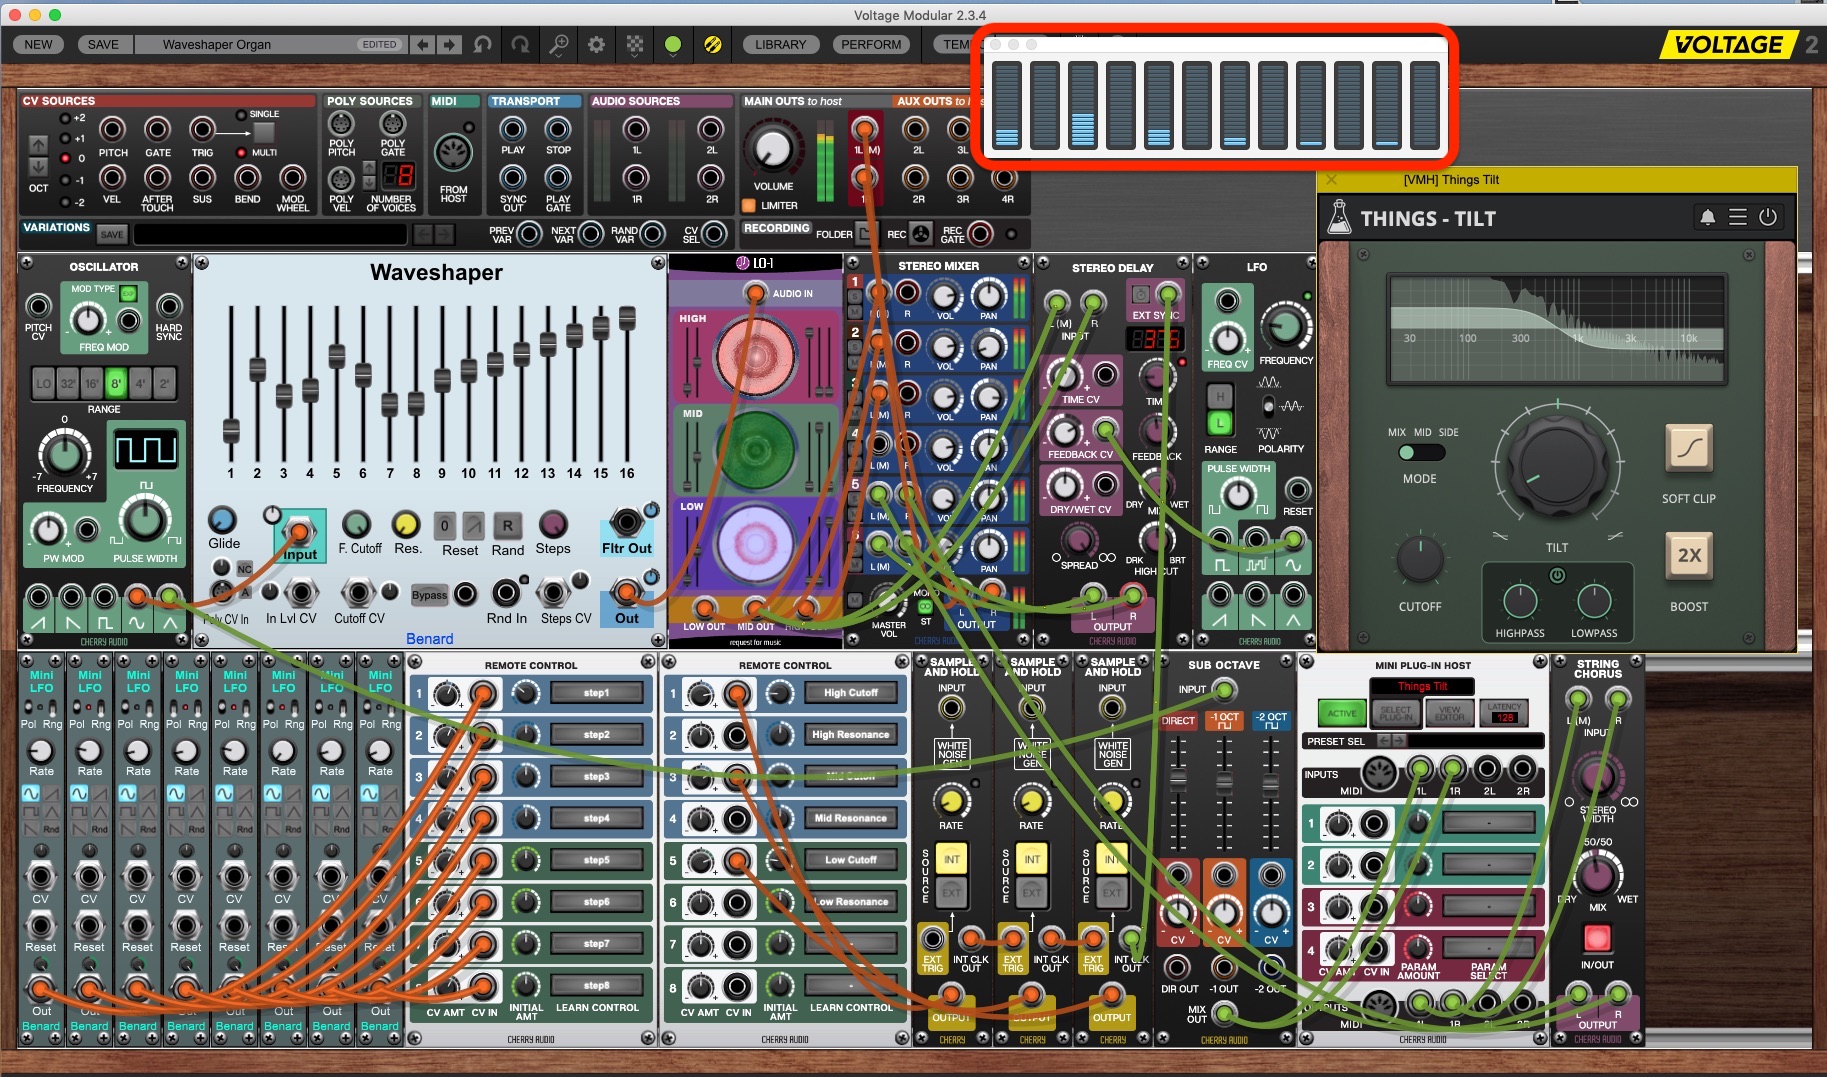Viewport: 1827px width, 1077px height.
Task: Switch to the PERFORM tab
Action: coord(871,44)
